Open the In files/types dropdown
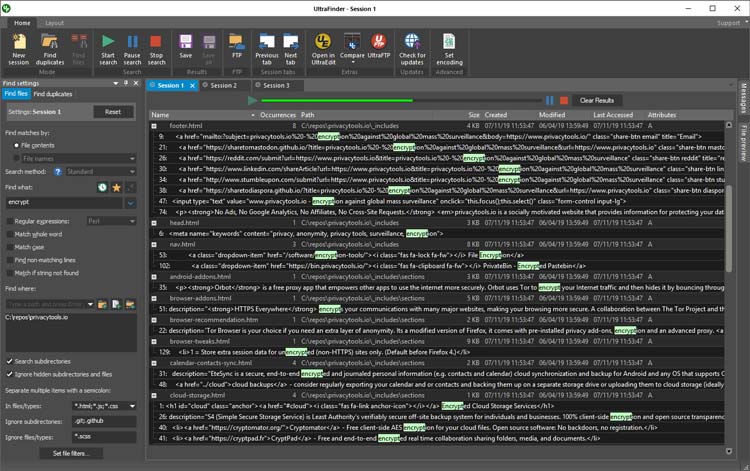Viewport: 750px width, 471px height. pyautogui.click(x=132, y=406)
